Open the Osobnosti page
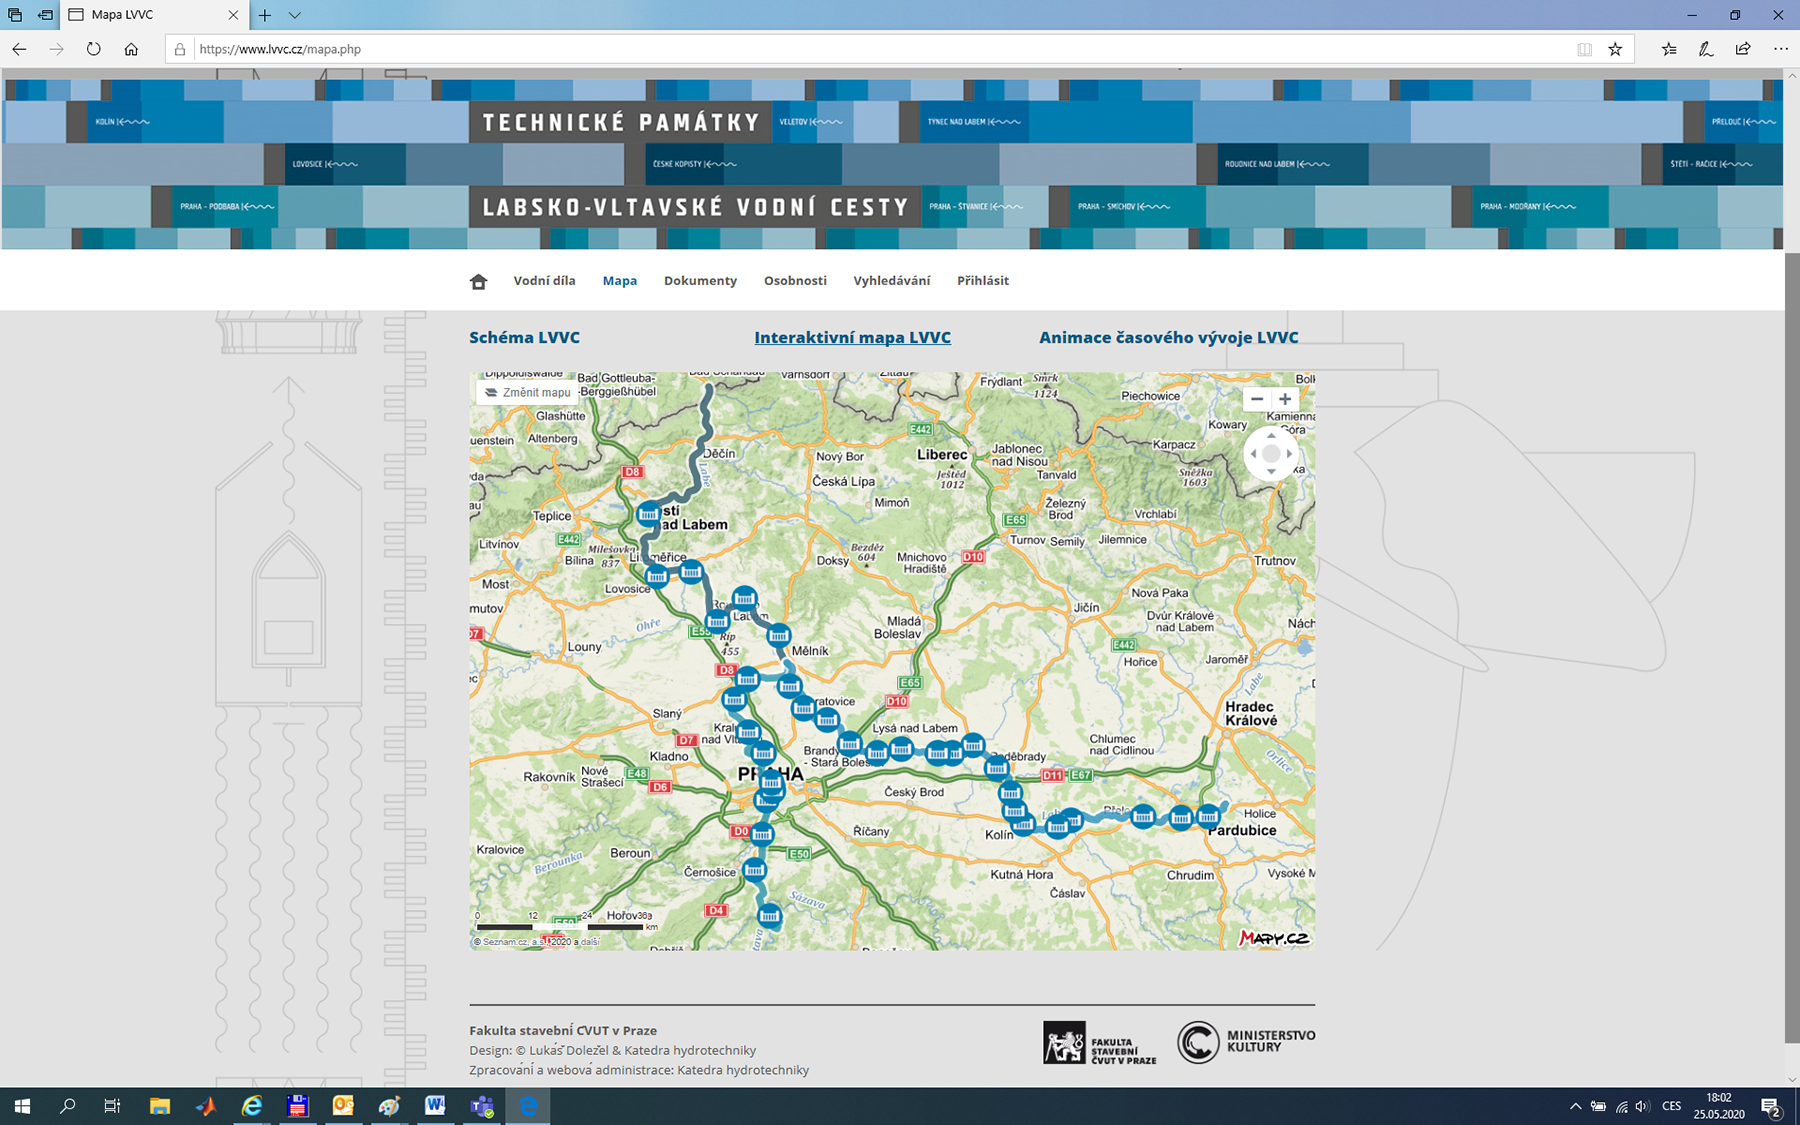Screen dimensions: 1800x1125 point(795,281)
